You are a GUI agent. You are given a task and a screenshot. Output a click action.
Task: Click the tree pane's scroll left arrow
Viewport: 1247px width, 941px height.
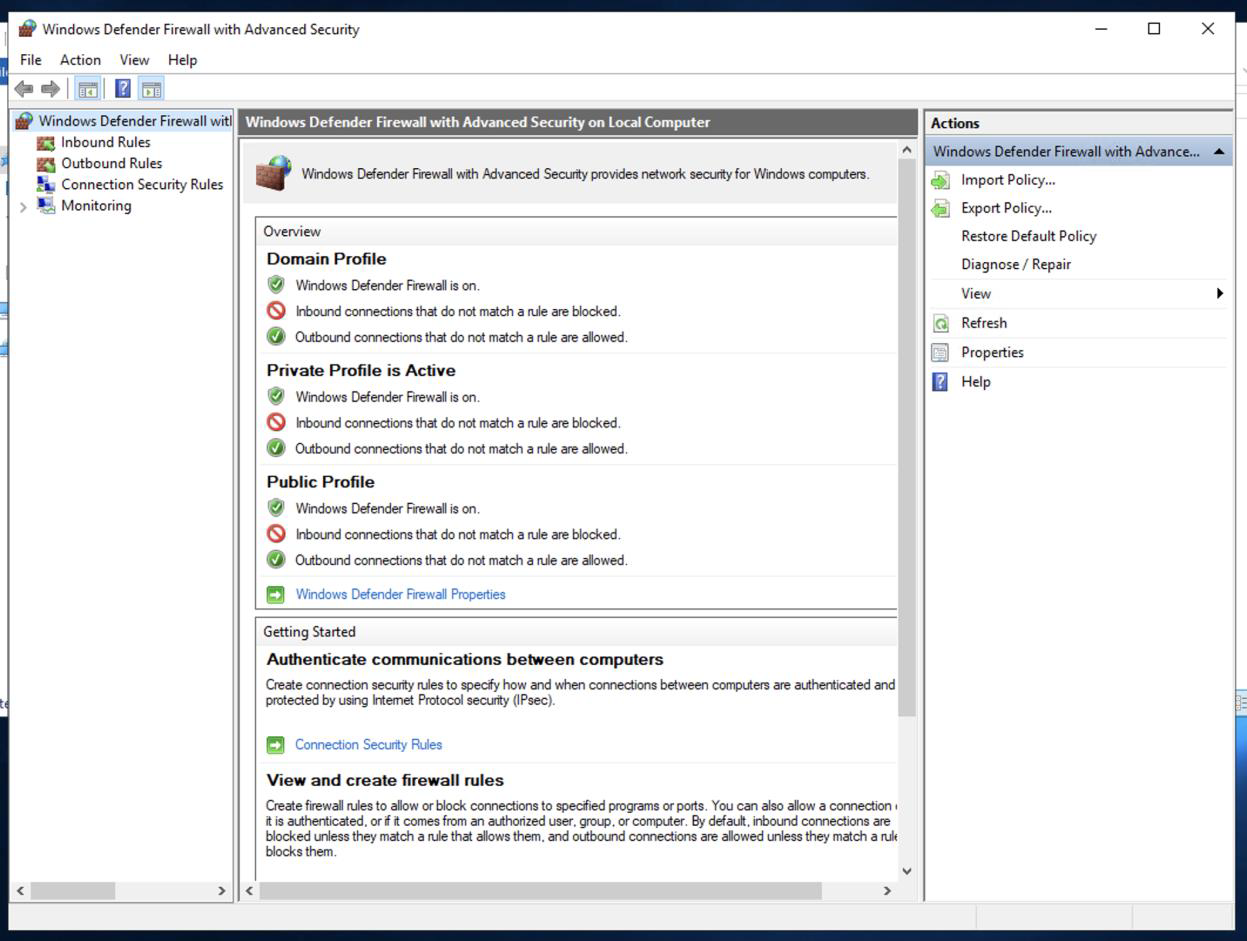pyautogui.click(x=20, y=890)
